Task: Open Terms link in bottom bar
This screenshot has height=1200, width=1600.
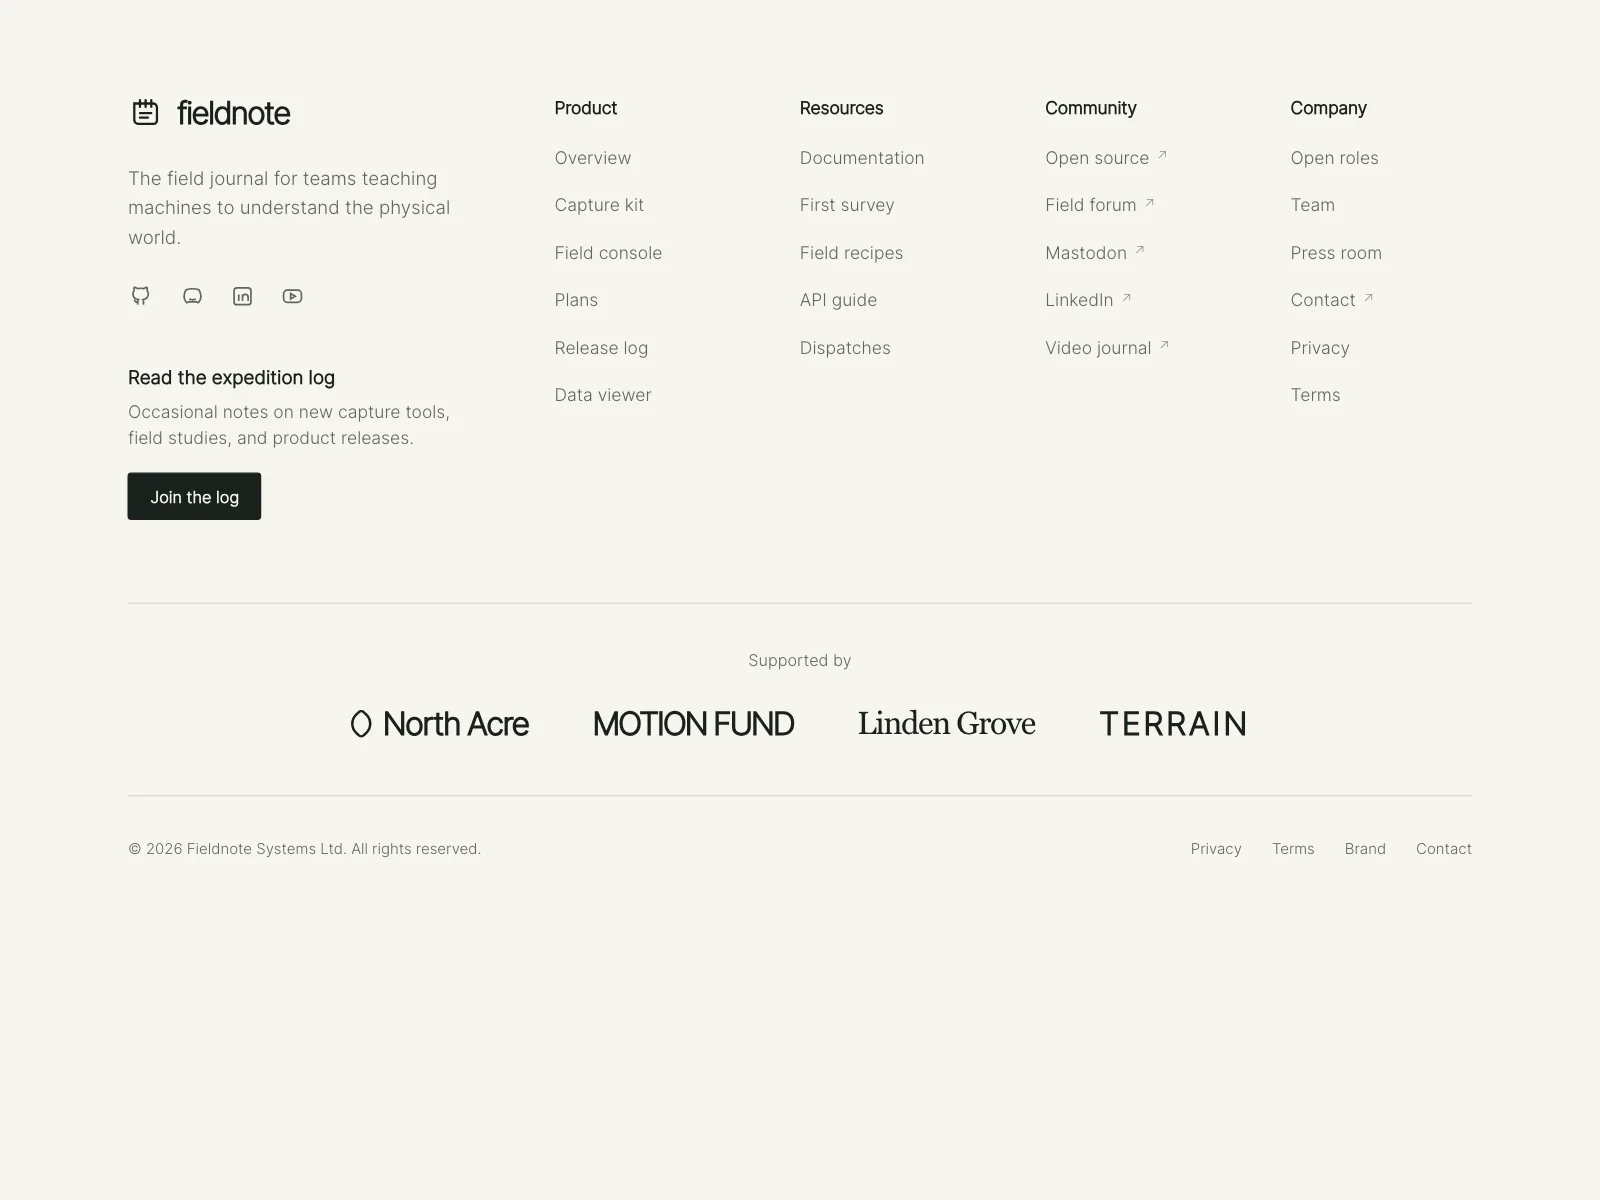Action: click(x=1293, y=849)
